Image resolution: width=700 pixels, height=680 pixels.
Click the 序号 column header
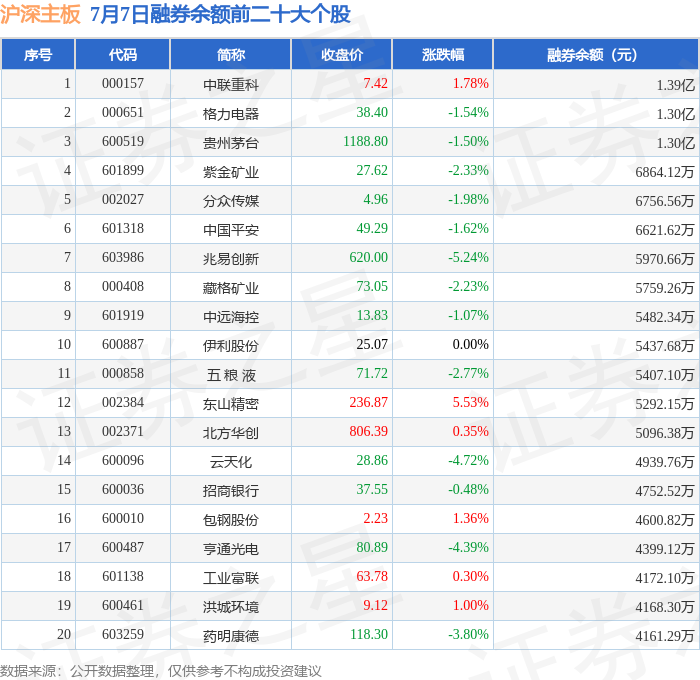tap(38, 54)
